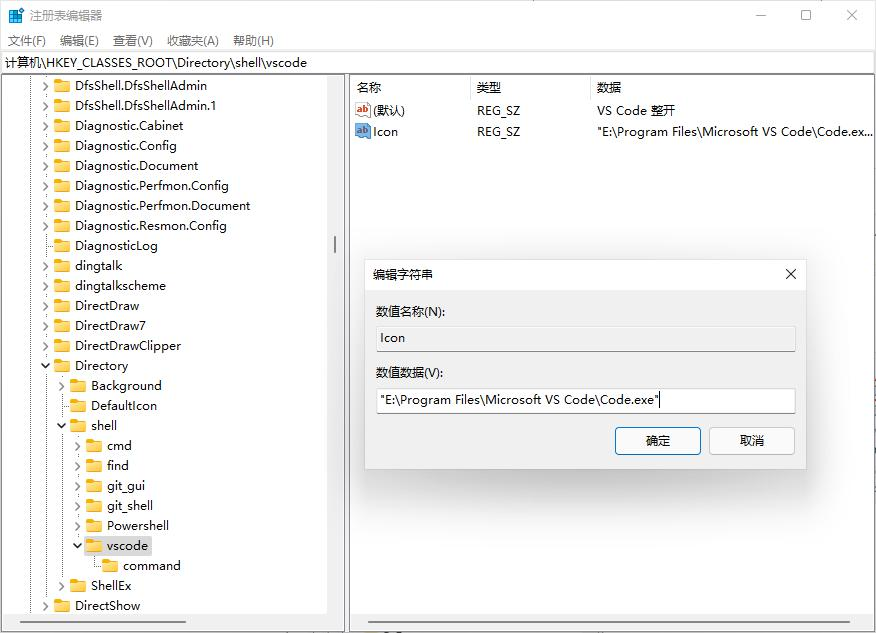Screen dimensions: 876x633
Task: Click the folder icon for DiagnosticLog
Action: point(62,246)
